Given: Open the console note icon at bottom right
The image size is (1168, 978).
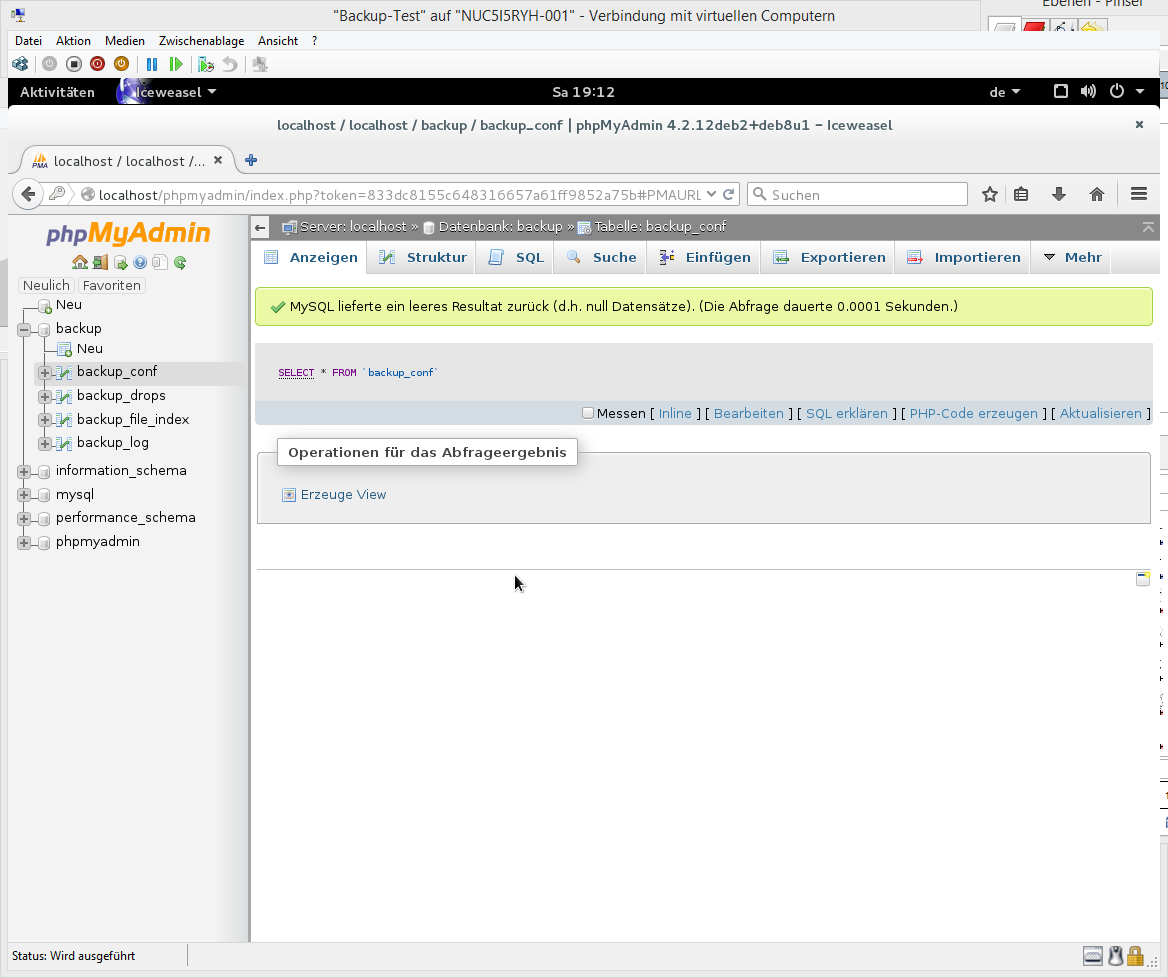Looking at the screenshot, I should click(x=1143, y=579).
